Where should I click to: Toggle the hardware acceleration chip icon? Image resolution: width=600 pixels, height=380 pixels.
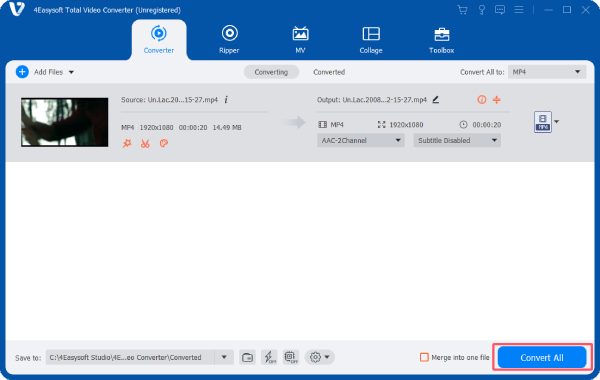[291, 357]
